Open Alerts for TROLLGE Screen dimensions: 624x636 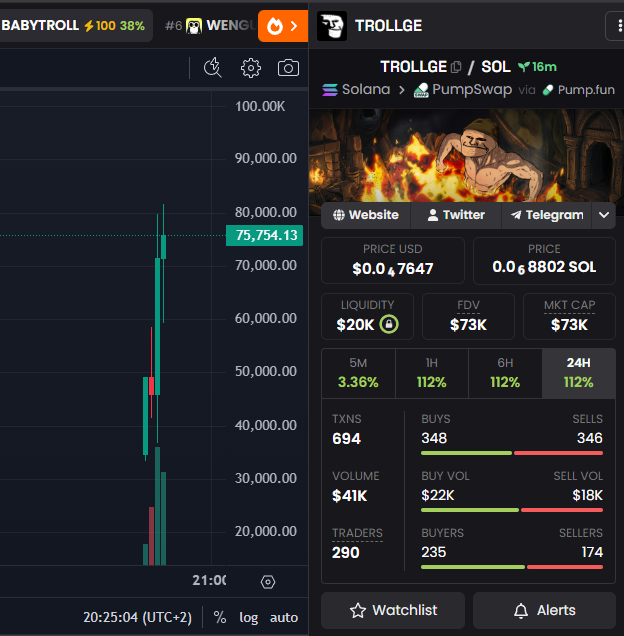click(x=544, y=610)
